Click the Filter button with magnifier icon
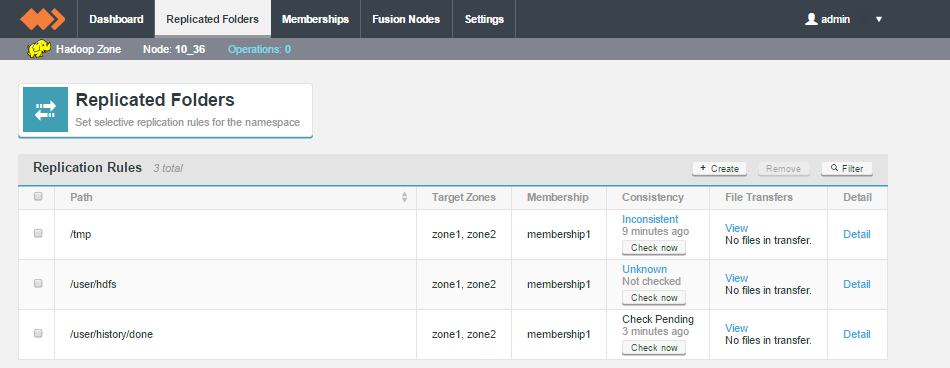Screen dimensions: 950x368 [847, 169]
